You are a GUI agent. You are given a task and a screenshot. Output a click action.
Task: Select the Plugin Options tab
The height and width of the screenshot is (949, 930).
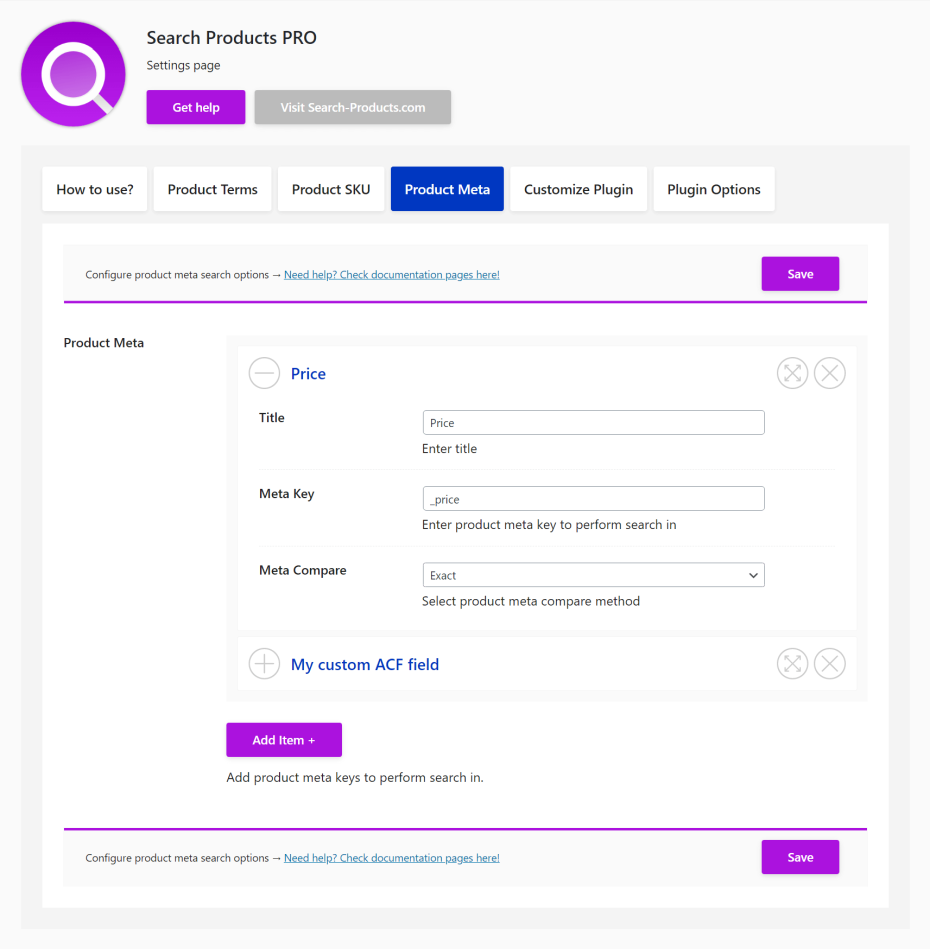click(x=713, y=189)
